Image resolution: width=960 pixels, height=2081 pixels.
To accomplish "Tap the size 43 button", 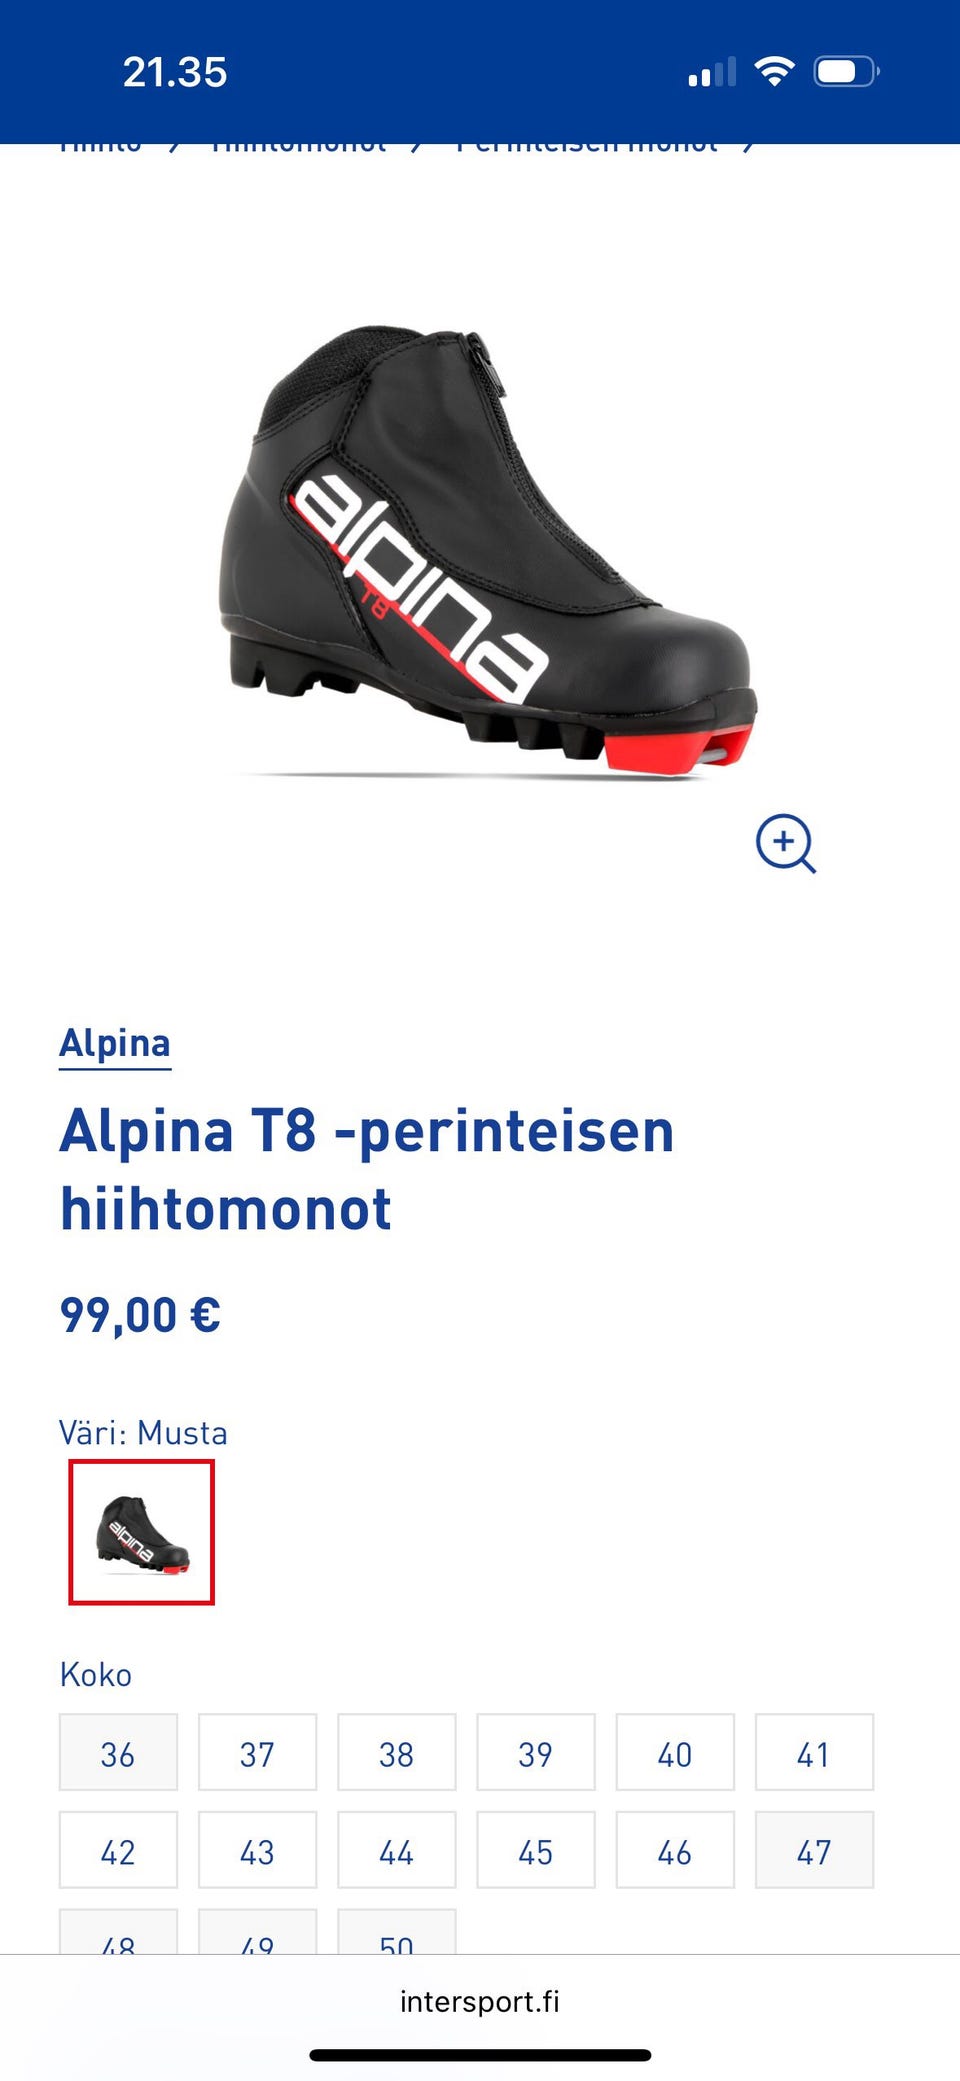I will tap(257, 1850).
